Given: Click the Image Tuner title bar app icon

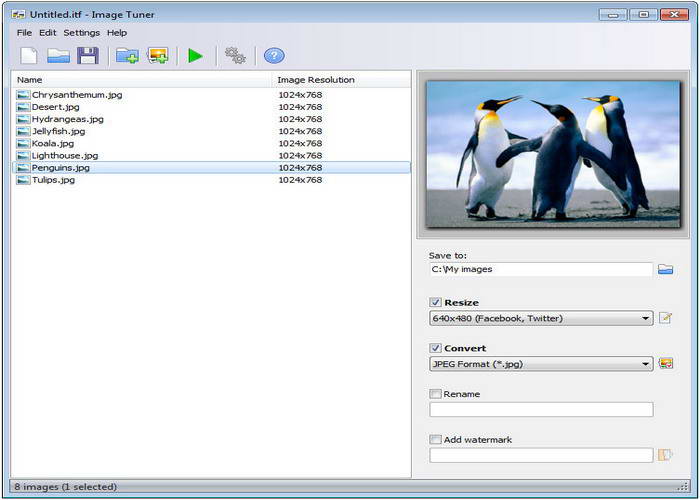Looking at the screenshot, I should tap(18, 15).
